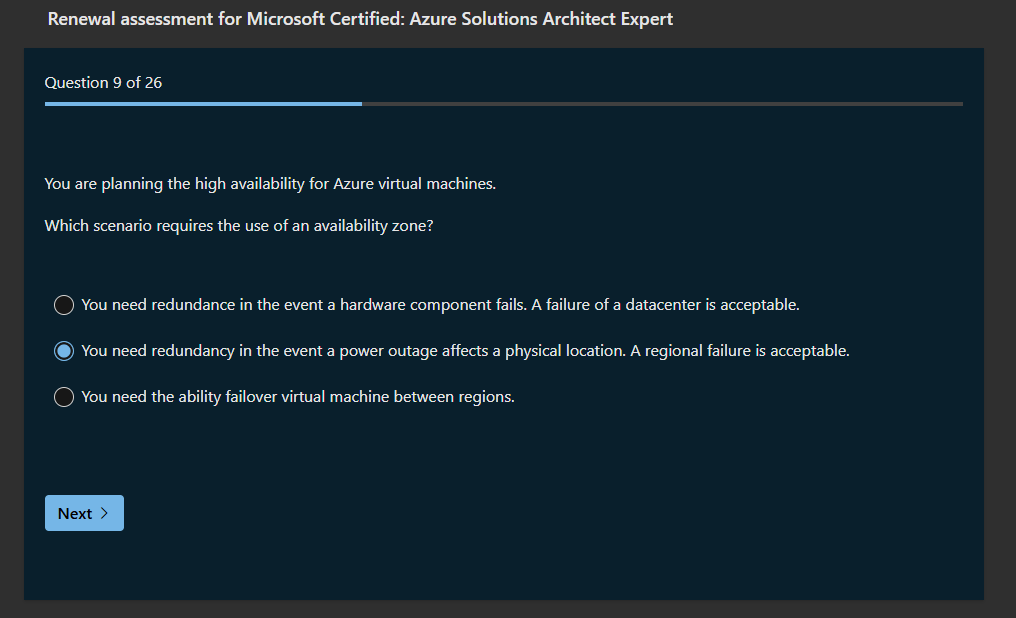Click the "Which scenario requires" question text
The width and height of the screenshot is (1016, 618).
coord(239,226)
